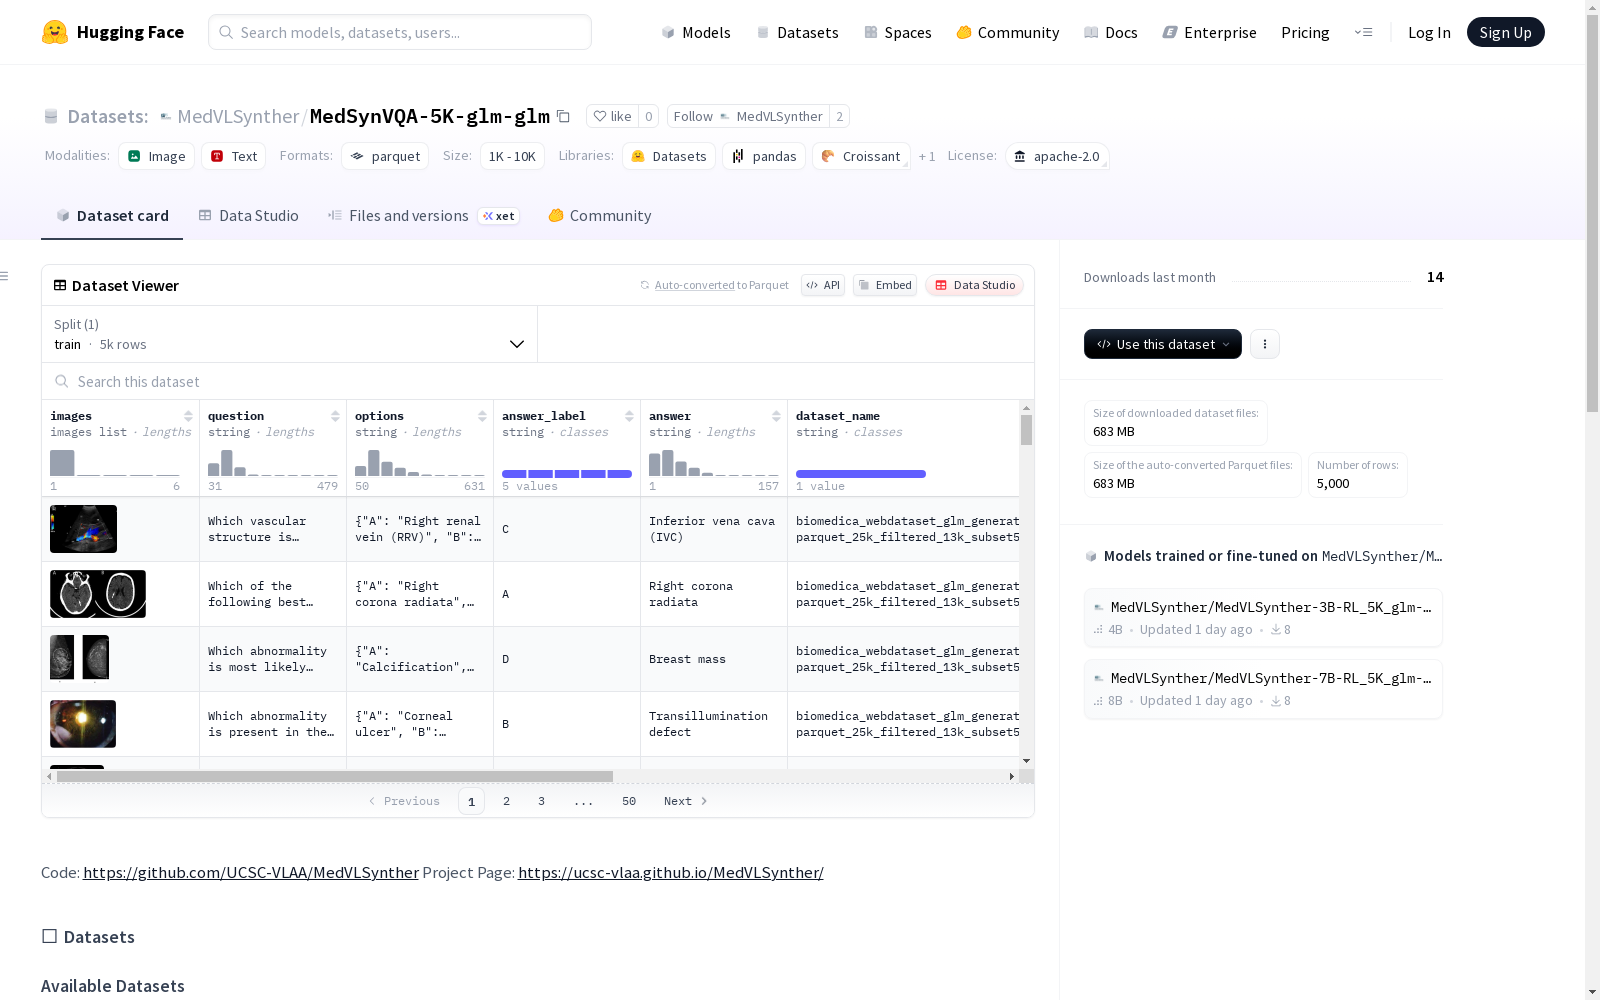Click the Image modality tag

(x=157, y=156)
